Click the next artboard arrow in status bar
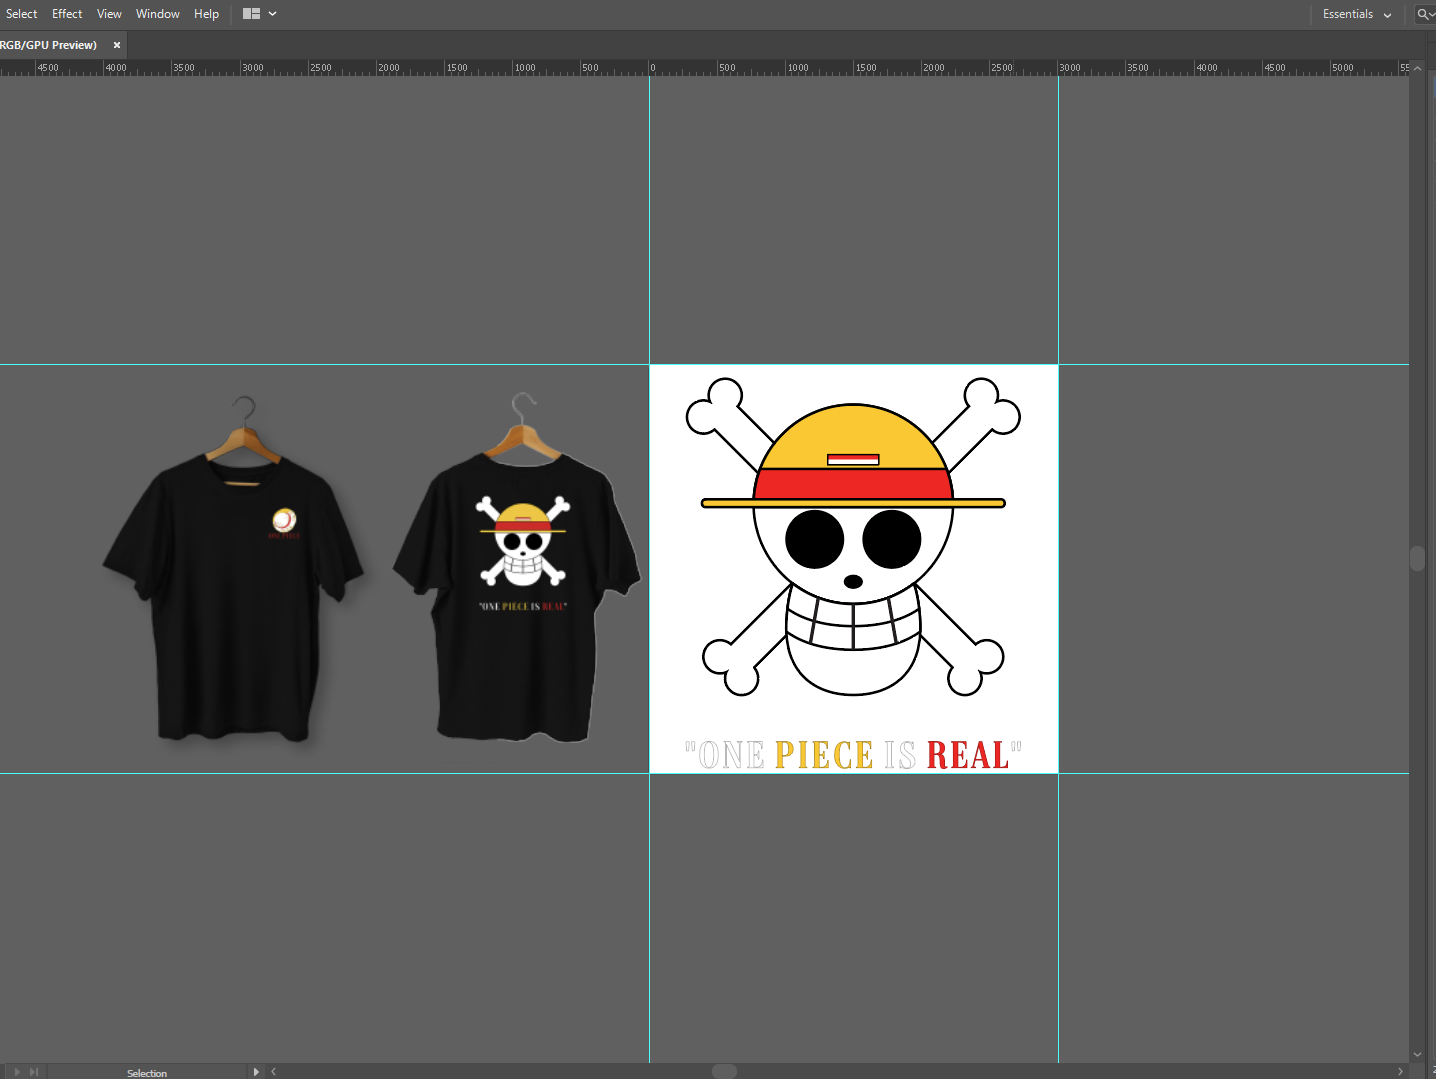1436x1079 pixels. click(x=17, y=1072)
